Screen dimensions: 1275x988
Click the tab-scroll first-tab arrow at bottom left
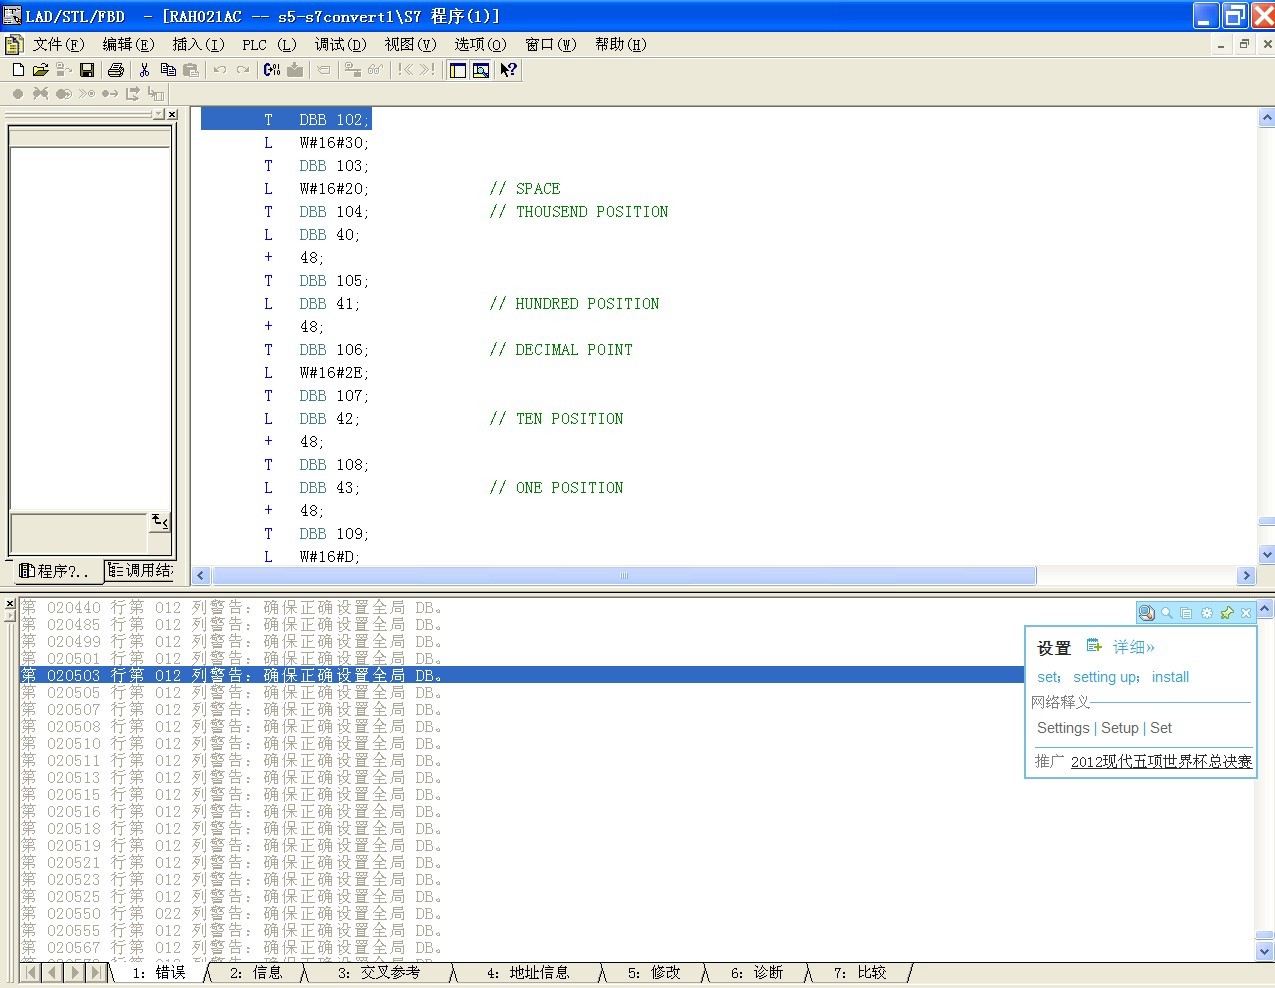point(31,972)
